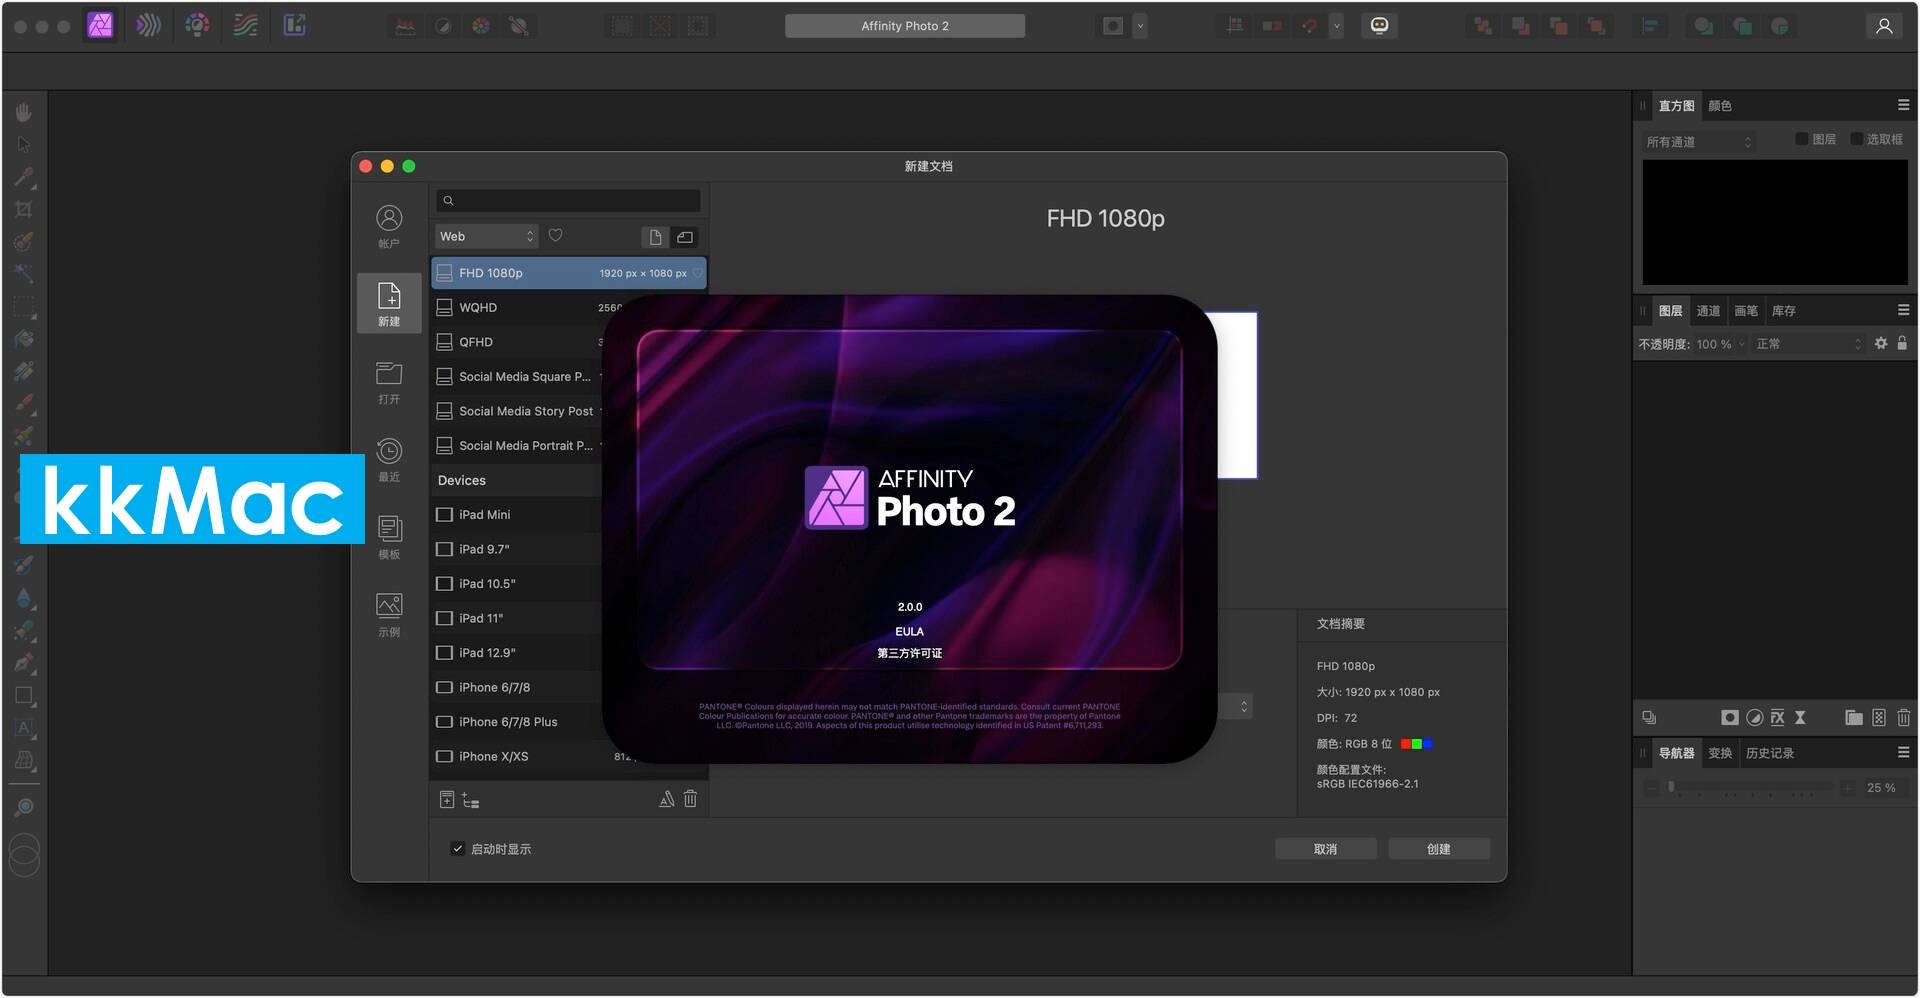Viewport: 1920px width, 998px height.
Task: Click the auto contrast toolbar icon
Action: coord(443,27)
